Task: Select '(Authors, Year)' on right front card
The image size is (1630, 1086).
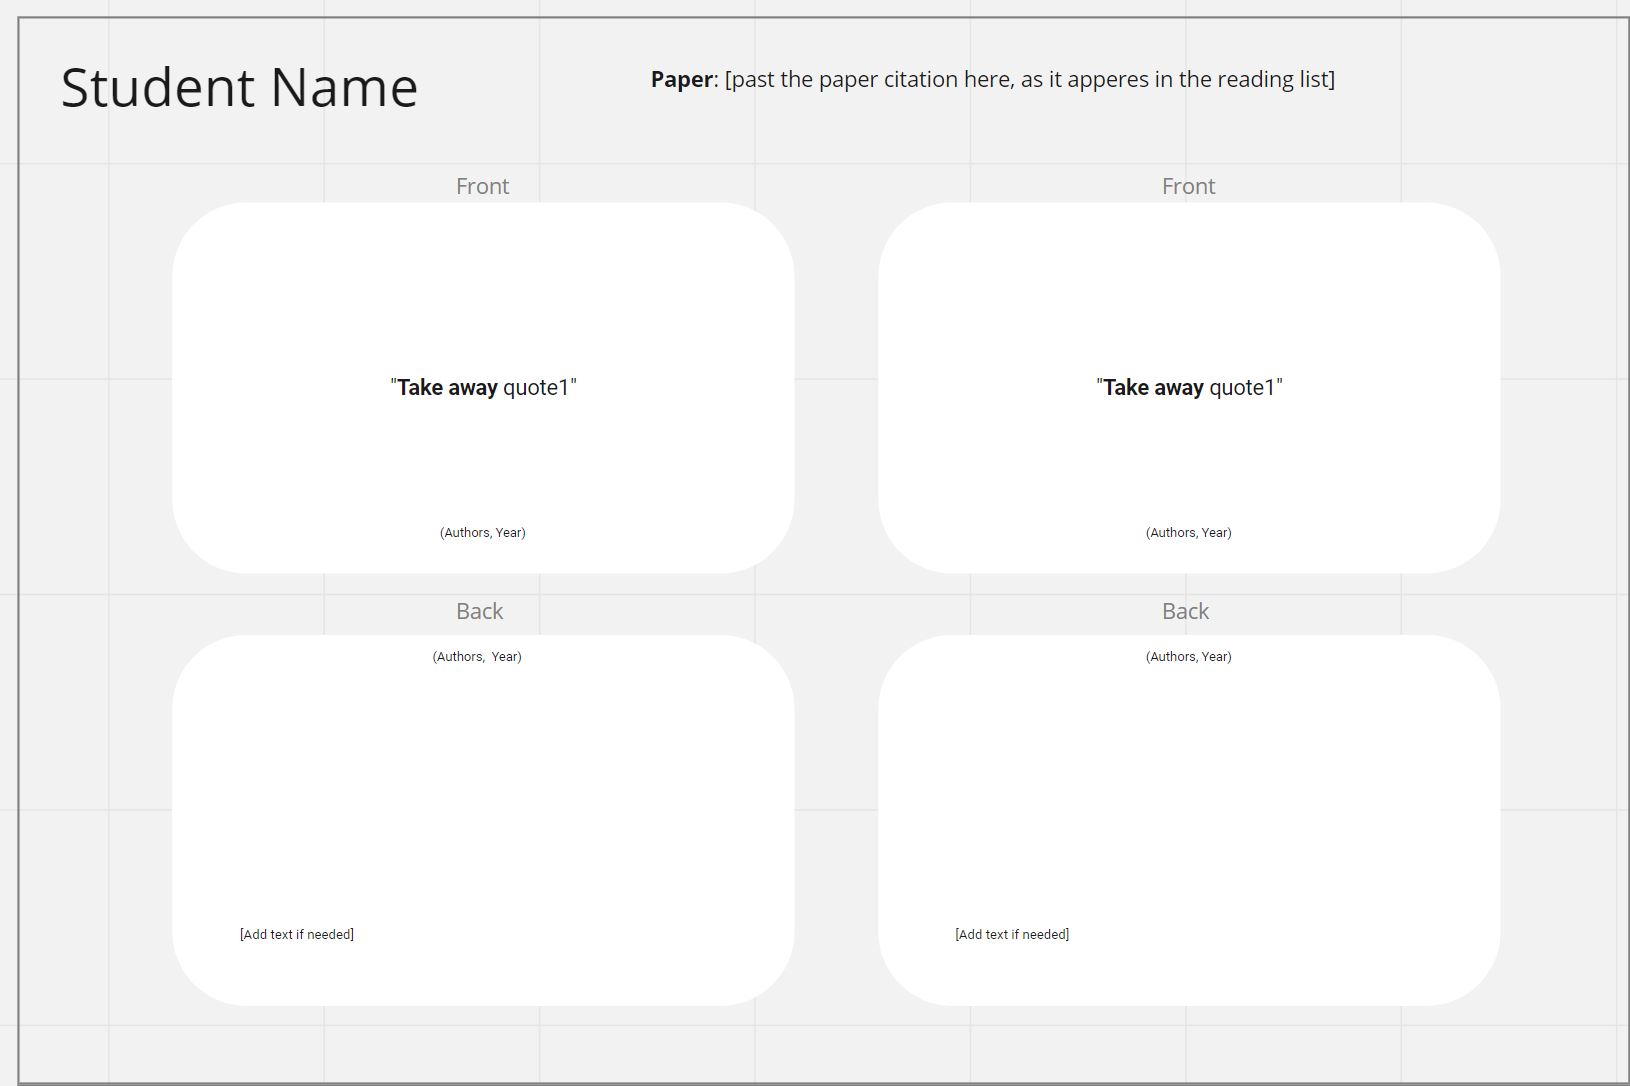Action: click(x=1189, y=533)
